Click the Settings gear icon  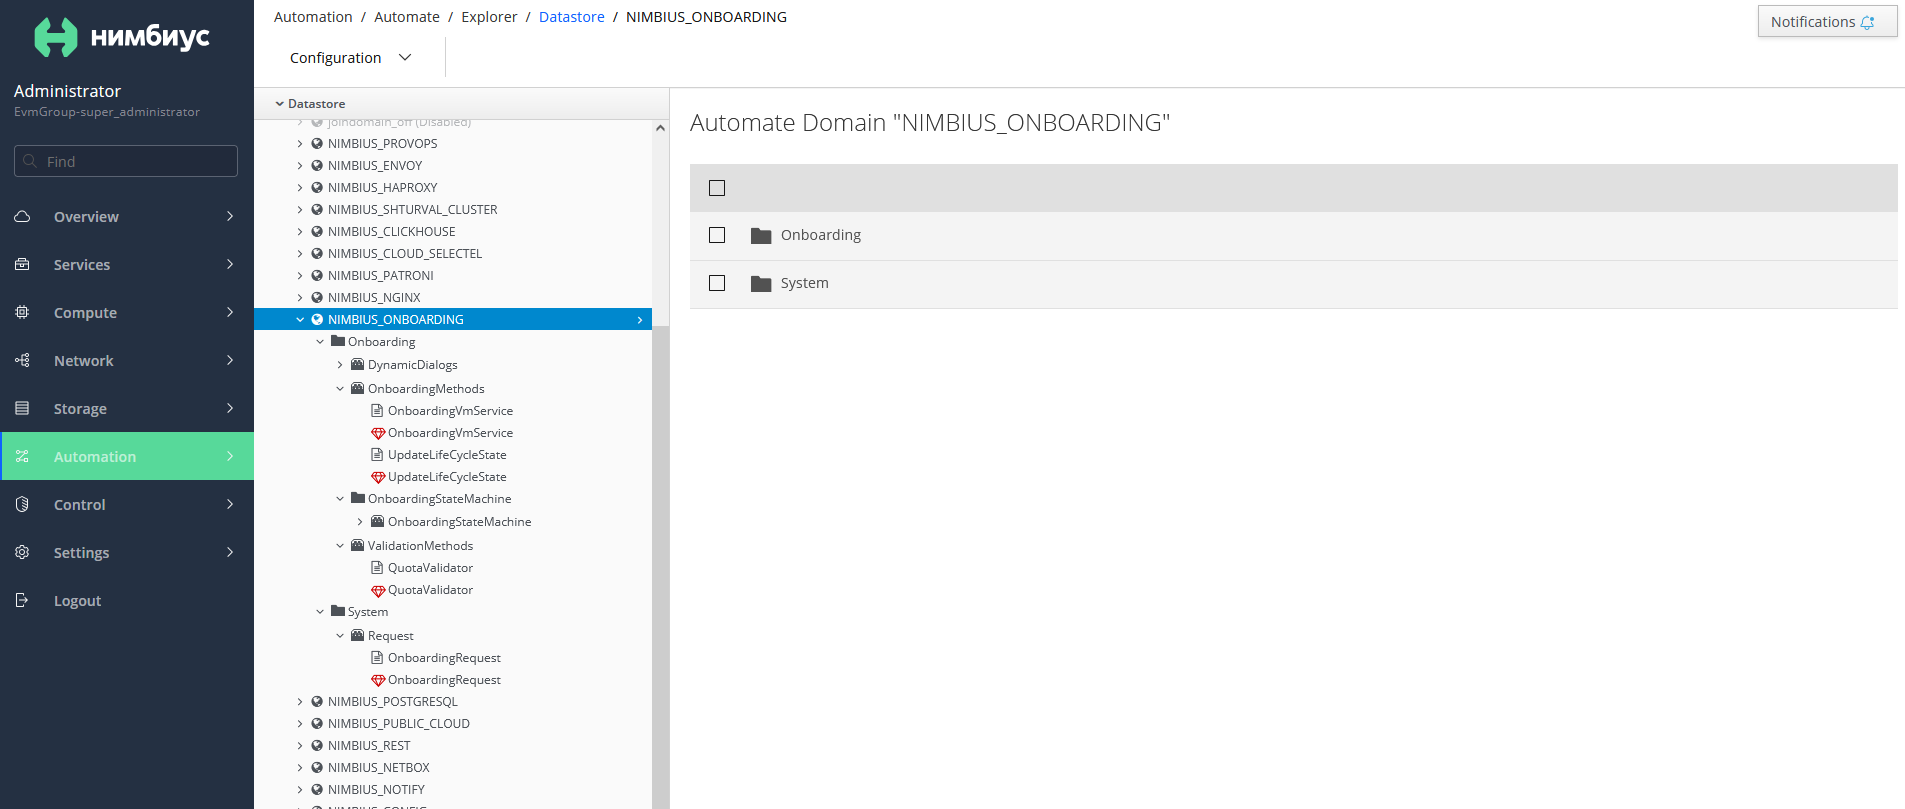(22, 552)
